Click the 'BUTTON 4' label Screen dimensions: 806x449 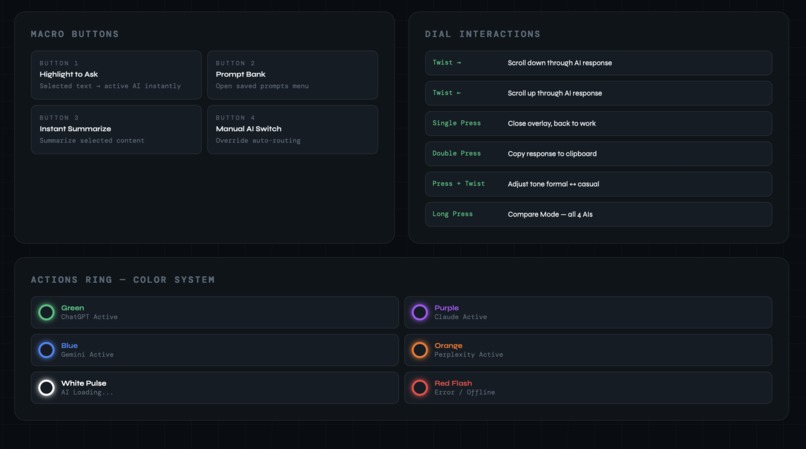tap(235, 118)
